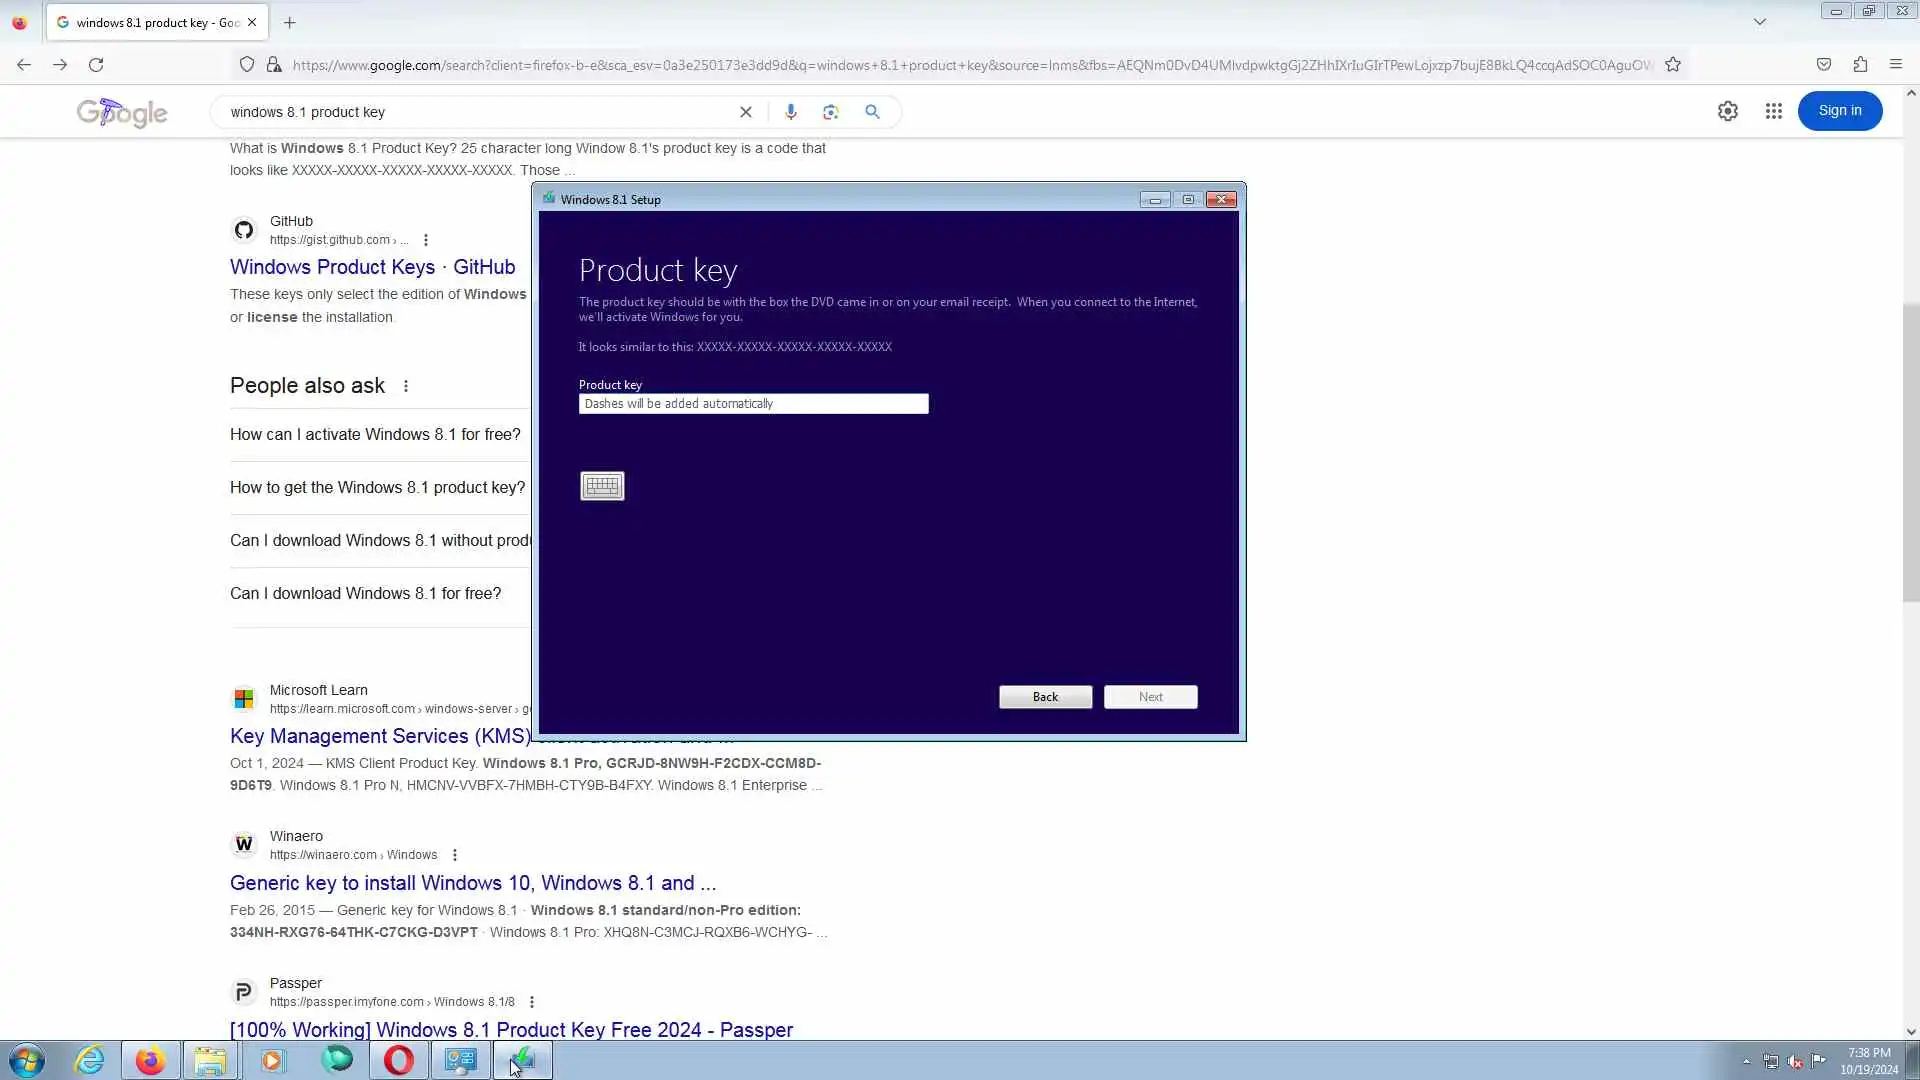Open Google Lens image search
1920x1080 pixels.
pyautogui.click(x=830, y=112)
